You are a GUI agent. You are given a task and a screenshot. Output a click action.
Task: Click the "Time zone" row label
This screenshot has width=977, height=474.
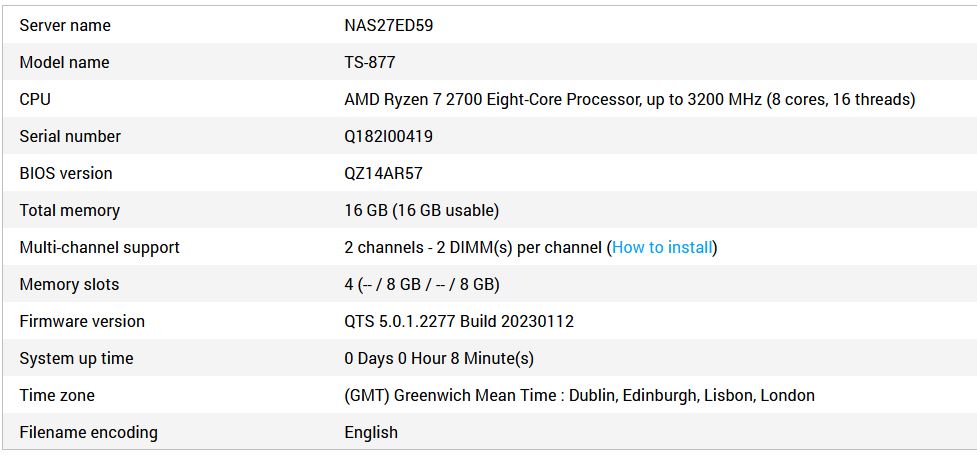(57, 395)
